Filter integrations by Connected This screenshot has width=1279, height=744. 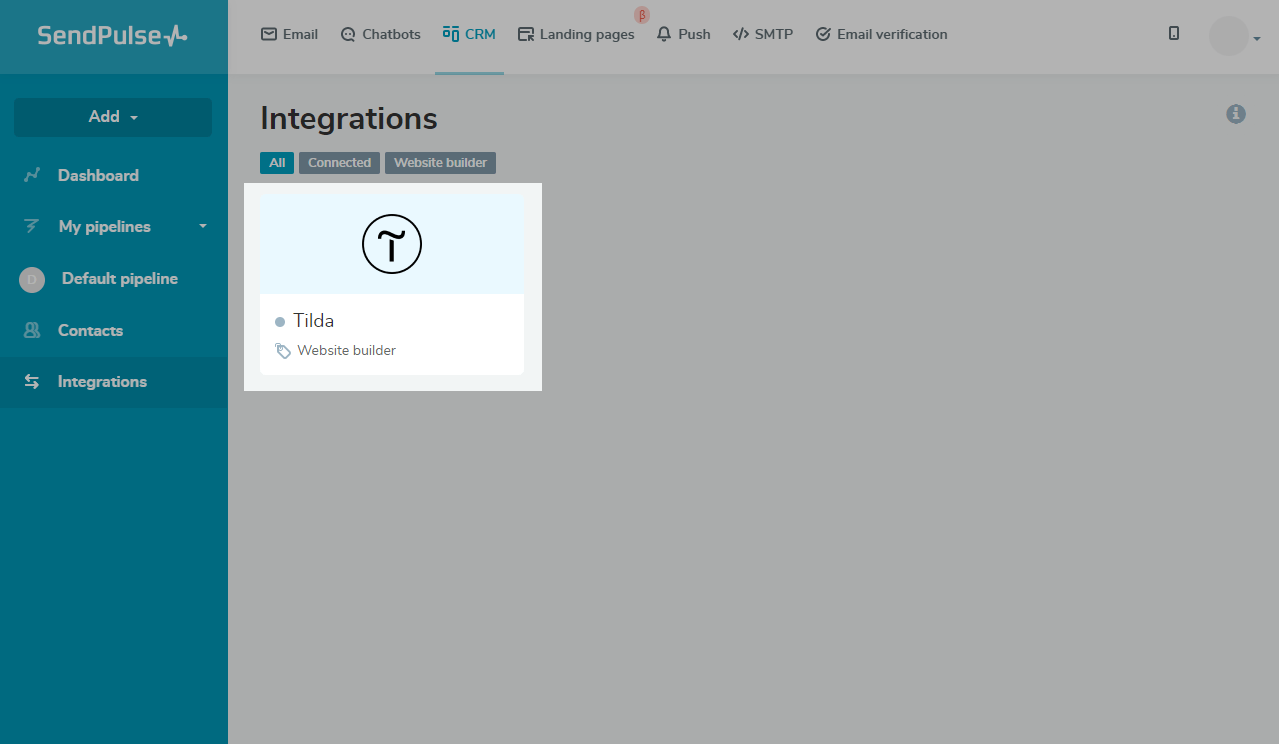(x=339, y=163)
